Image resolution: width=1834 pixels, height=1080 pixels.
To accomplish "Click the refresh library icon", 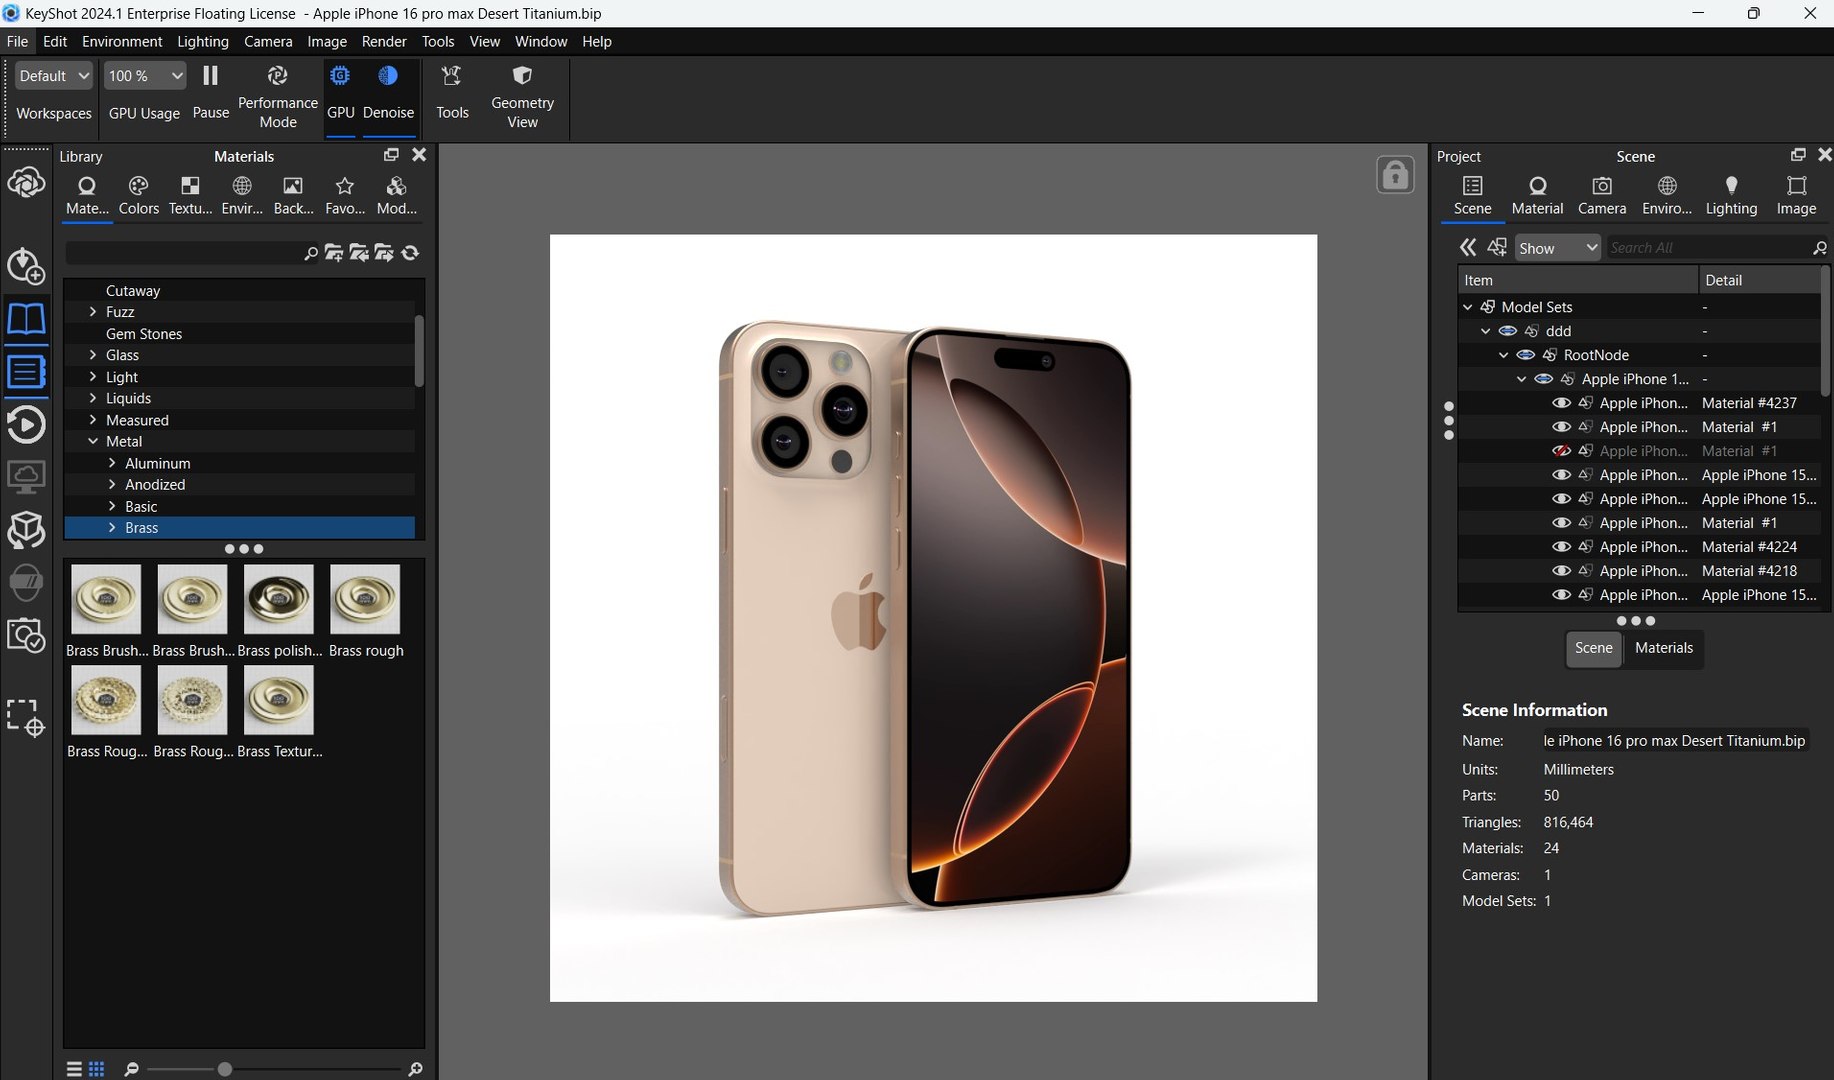I will point(410,253).
